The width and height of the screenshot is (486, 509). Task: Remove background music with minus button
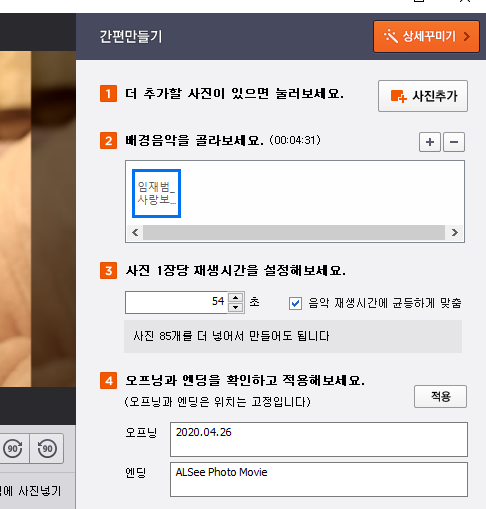click(454, 142)
